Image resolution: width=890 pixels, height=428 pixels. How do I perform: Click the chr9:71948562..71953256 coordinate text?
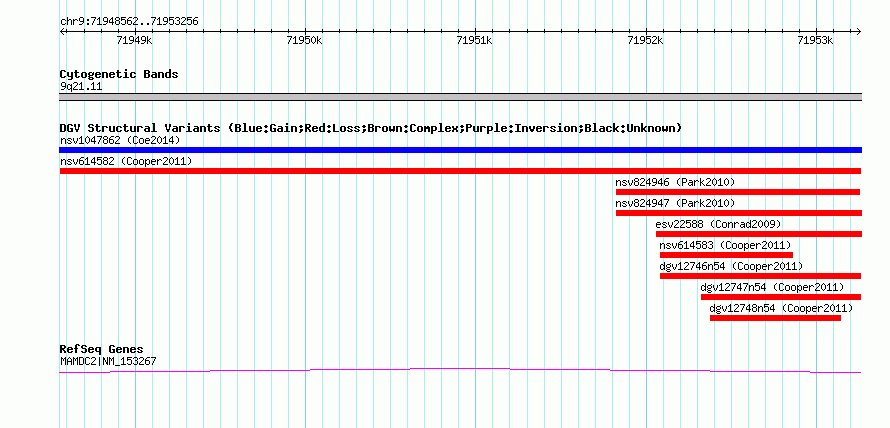pos(129,22)
